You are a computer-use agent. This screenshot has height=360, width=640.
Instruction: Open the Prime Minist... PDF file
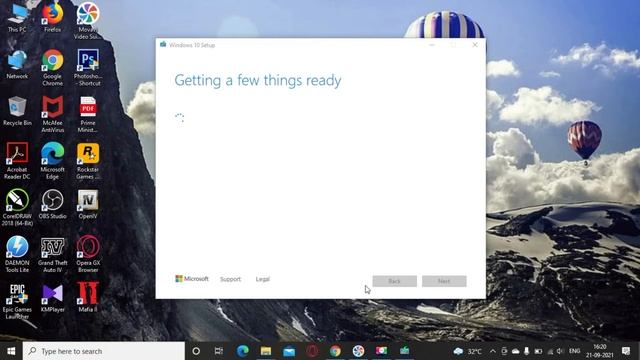88,114
